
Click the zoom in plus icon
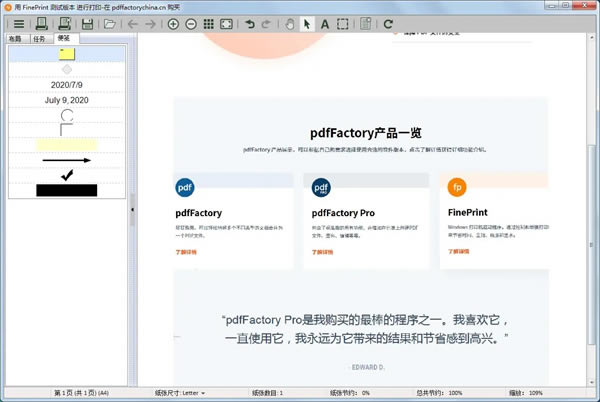click(x=173, y=23)
